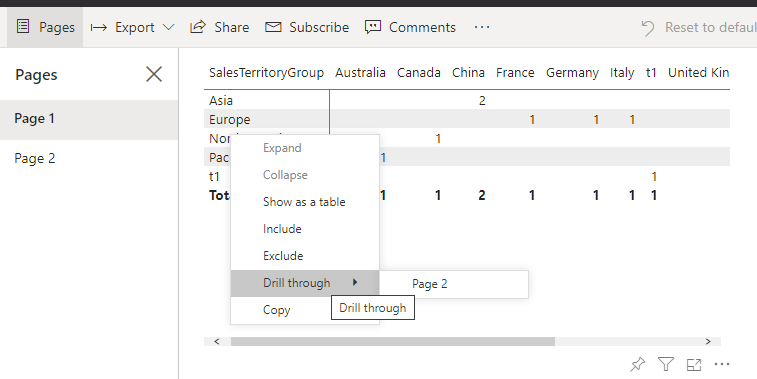Click Reset to default
Screen dimensions: 757x379
pos(698,28)
